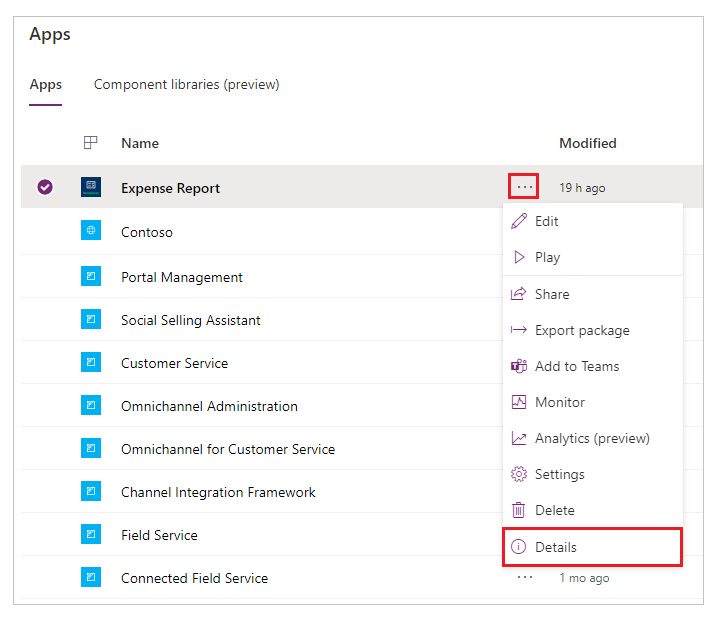Click the share arrow icon in menu
Screen dimensions: 720x622
[518, 294]
